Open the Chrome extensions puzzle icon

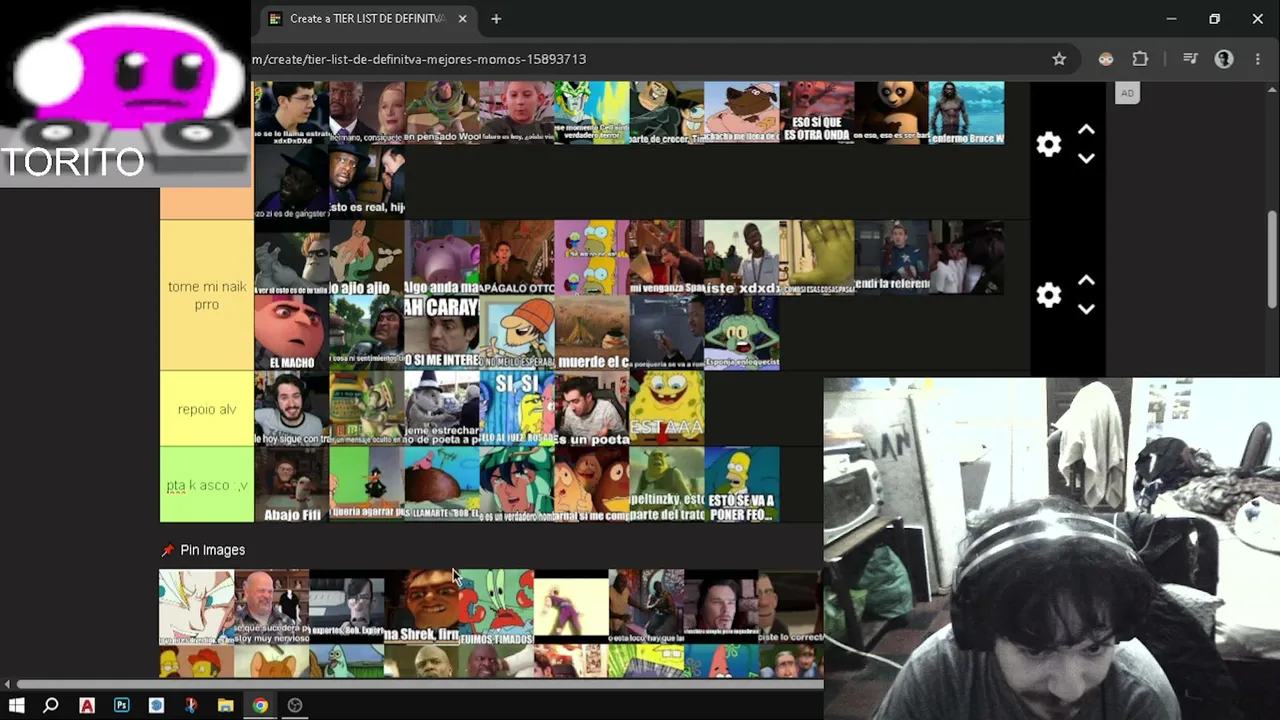(1140, 59)
